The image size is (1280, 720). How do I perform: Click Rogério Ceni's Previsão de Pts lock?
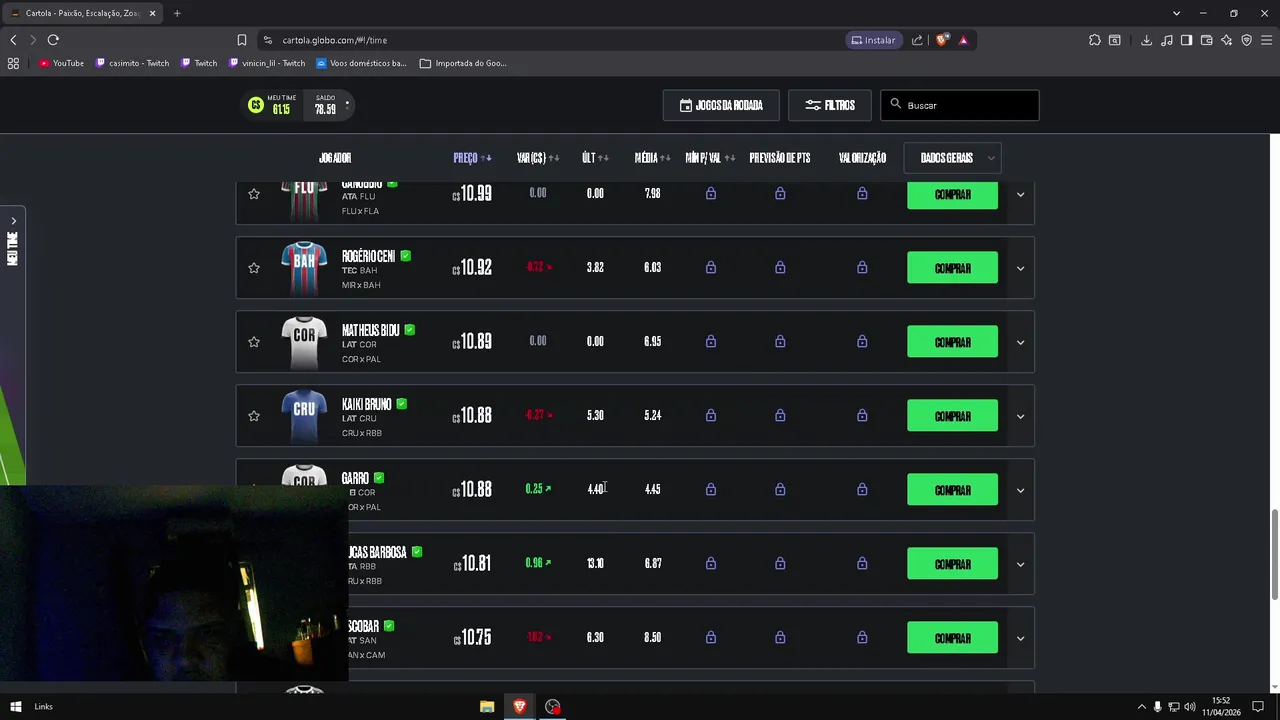click(x=780, y=268)
